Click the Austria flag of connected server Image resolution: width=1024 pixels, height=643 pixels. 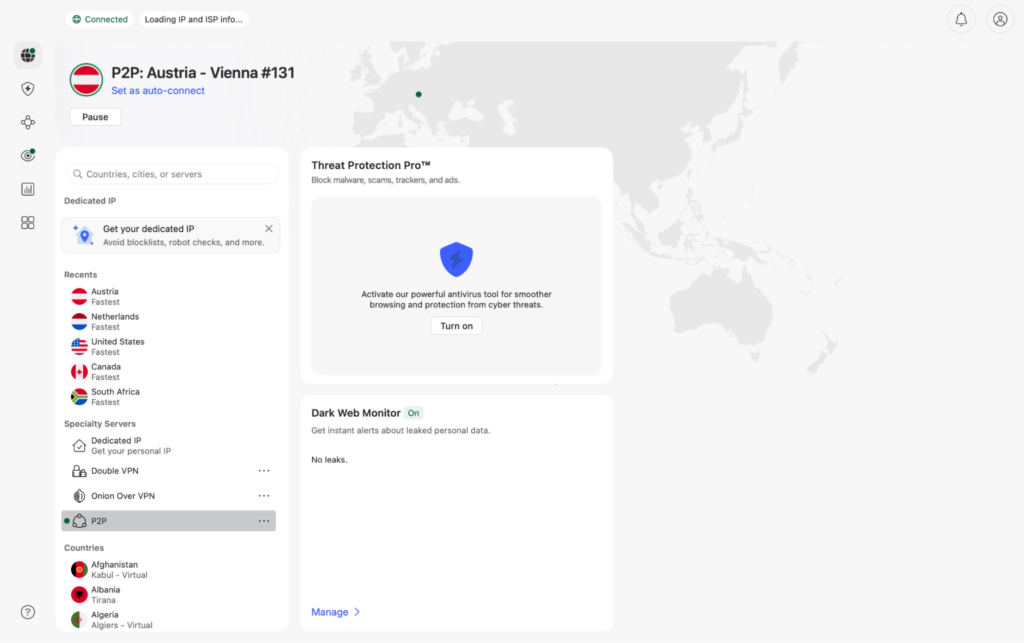pyautogui.click(x=86, y=80)
